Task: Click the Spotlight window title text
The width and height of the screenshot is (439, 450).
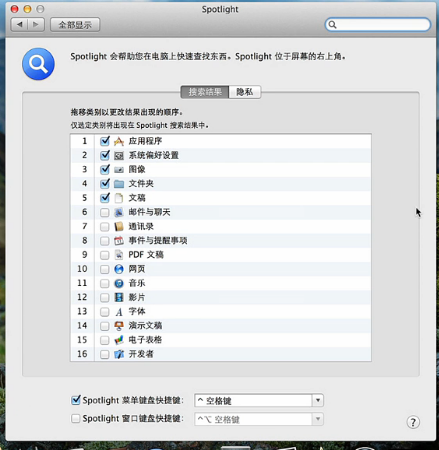Action: tap(220, 9)
